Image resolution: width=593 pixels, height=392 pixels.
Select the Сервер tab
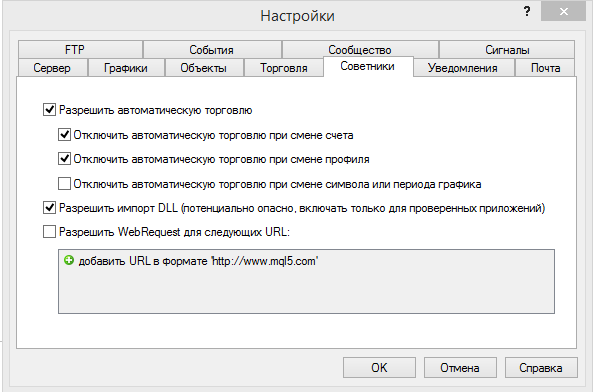52,68
